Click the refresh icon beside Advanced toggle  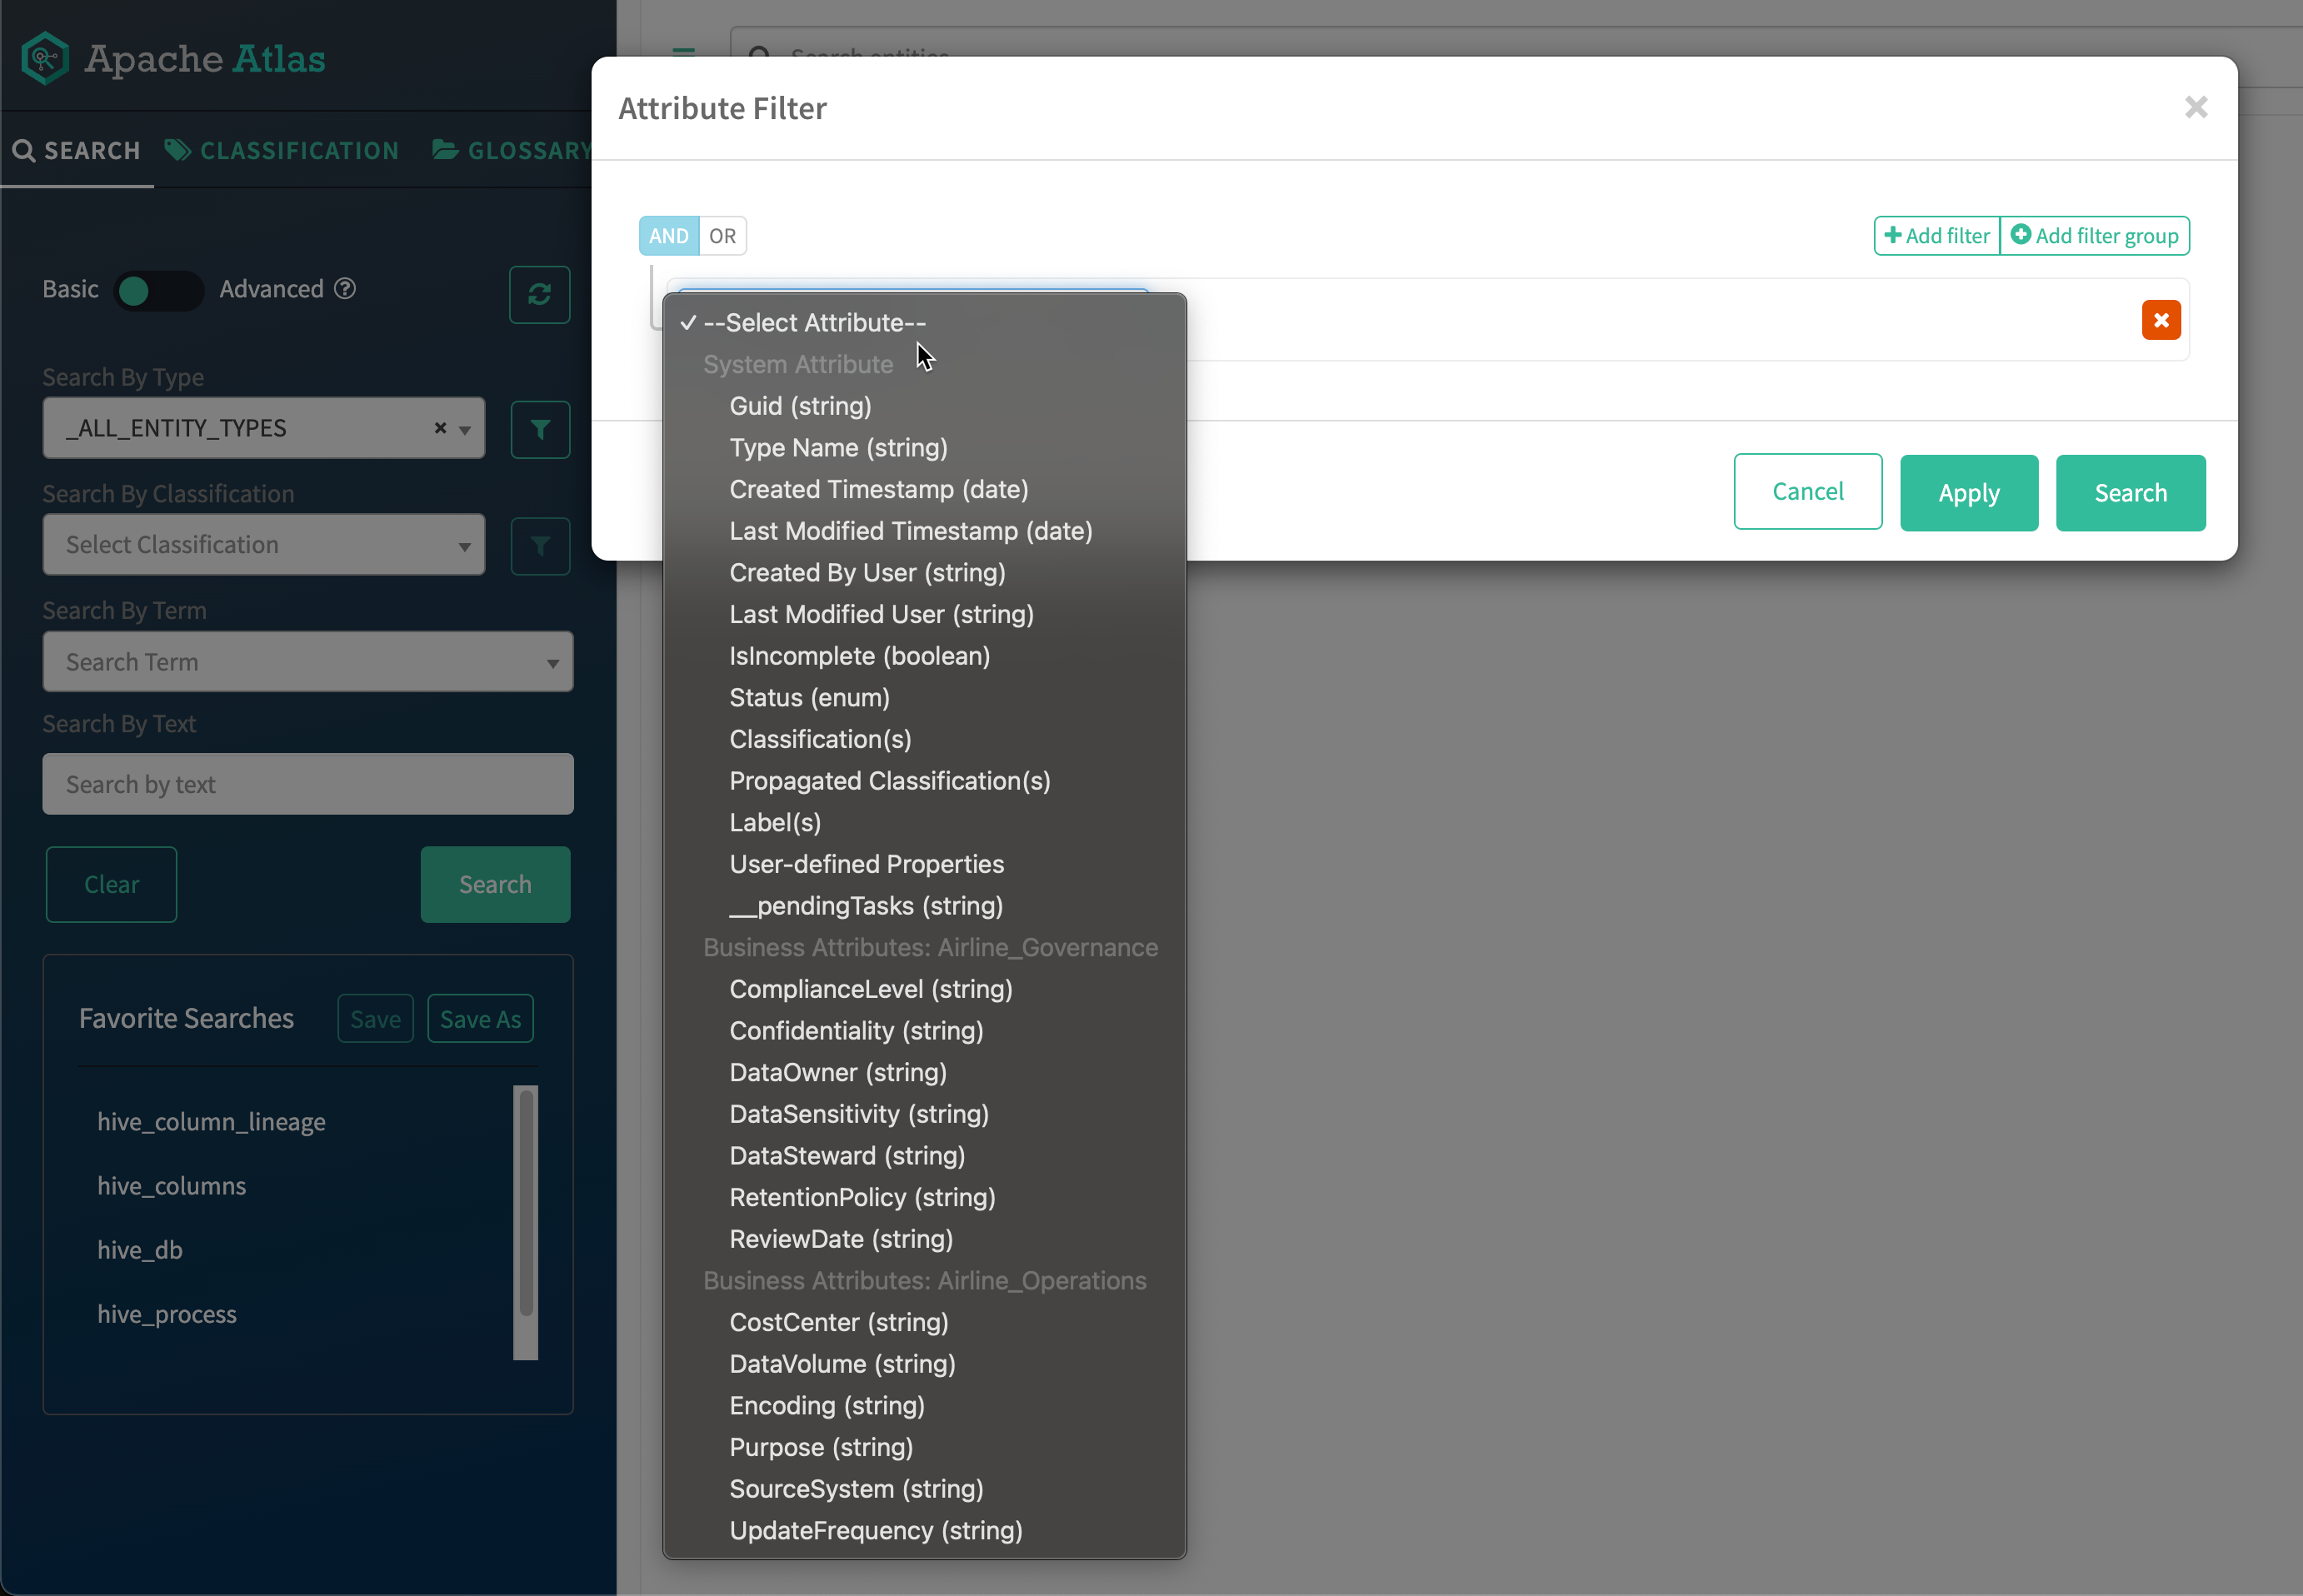[x=539, y=294]
